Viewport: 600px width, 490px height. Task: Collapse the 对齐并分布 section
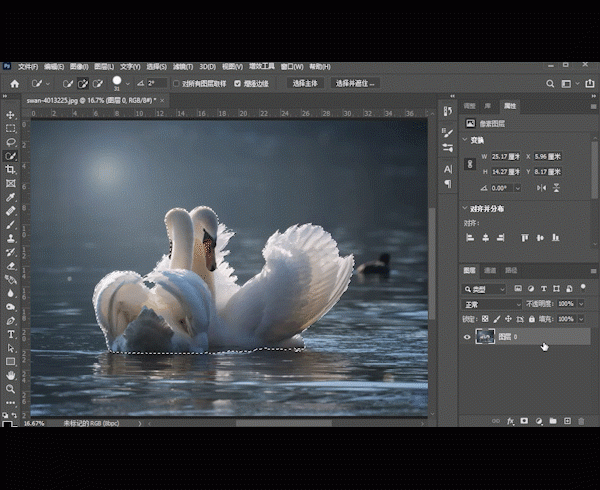(x=465, y=208)
